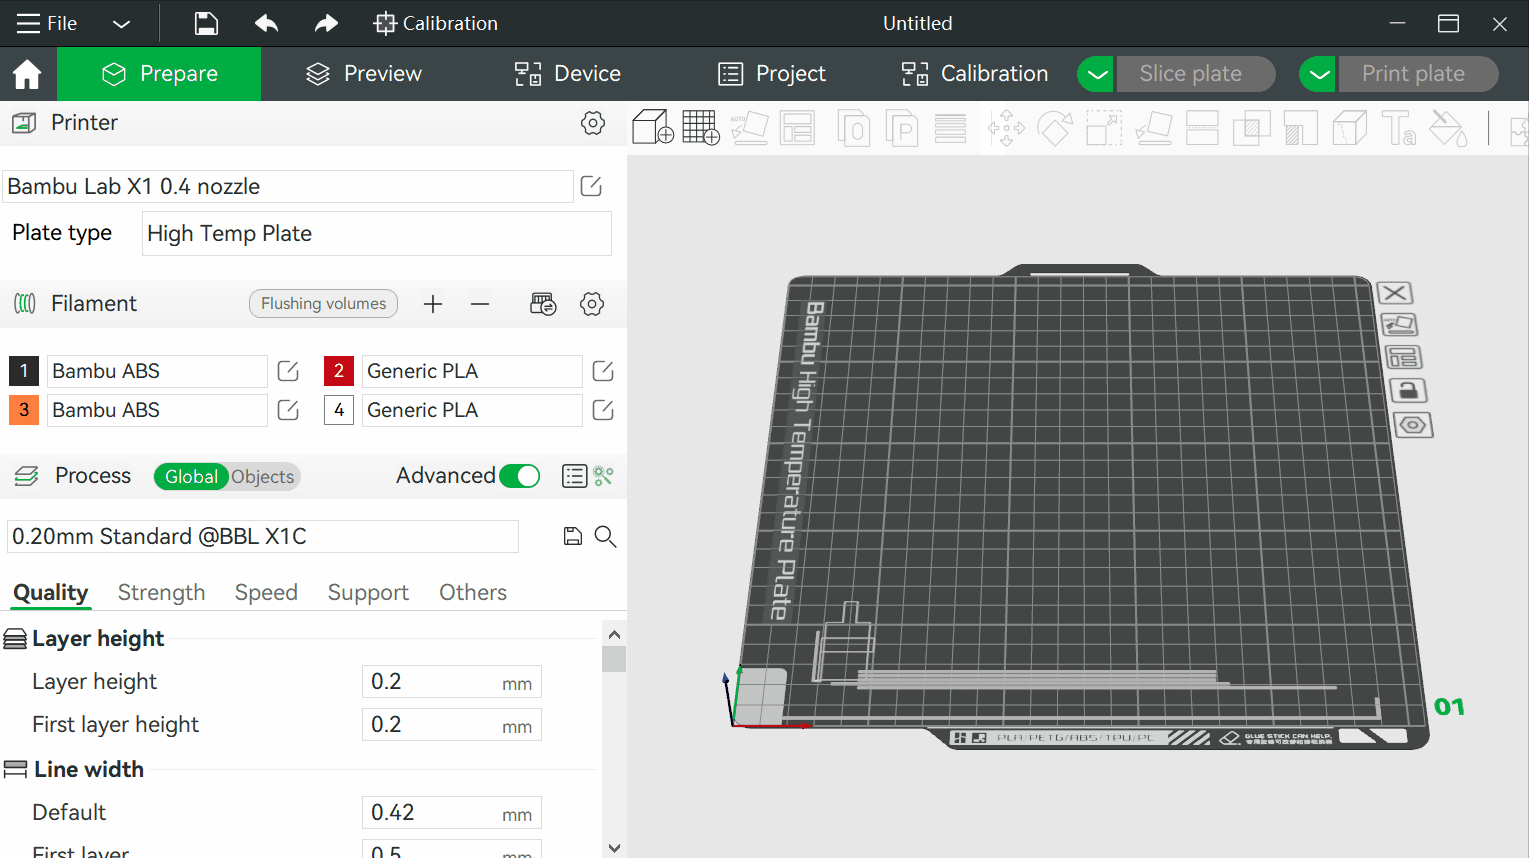Click the AMS filament sync icon
This screenshot has height=858, width=1529.
tap(543, 304)
